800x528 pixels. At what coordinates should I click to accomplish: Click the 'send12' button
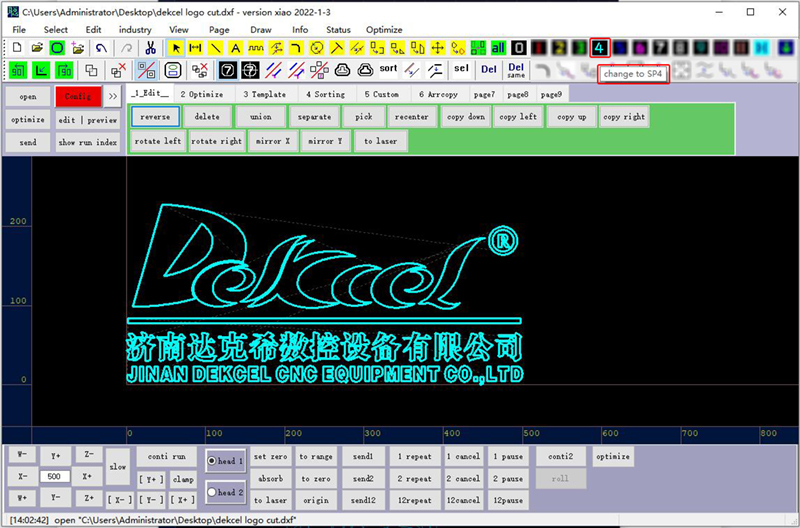click(363, 500)
